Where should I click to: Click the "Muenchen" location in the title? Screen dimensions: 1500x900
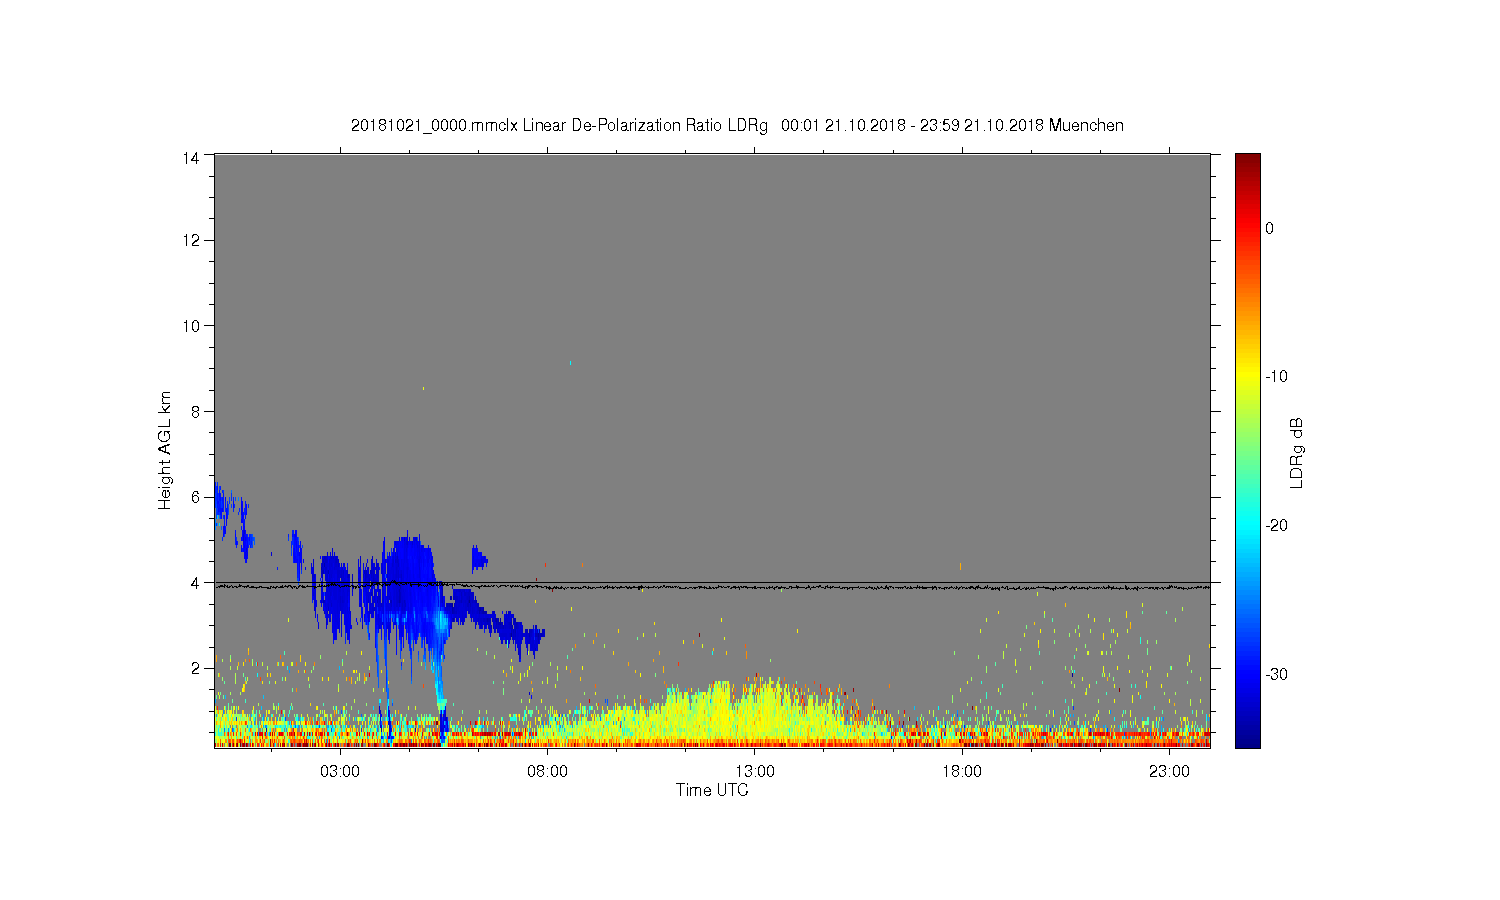click(1086, 126)
